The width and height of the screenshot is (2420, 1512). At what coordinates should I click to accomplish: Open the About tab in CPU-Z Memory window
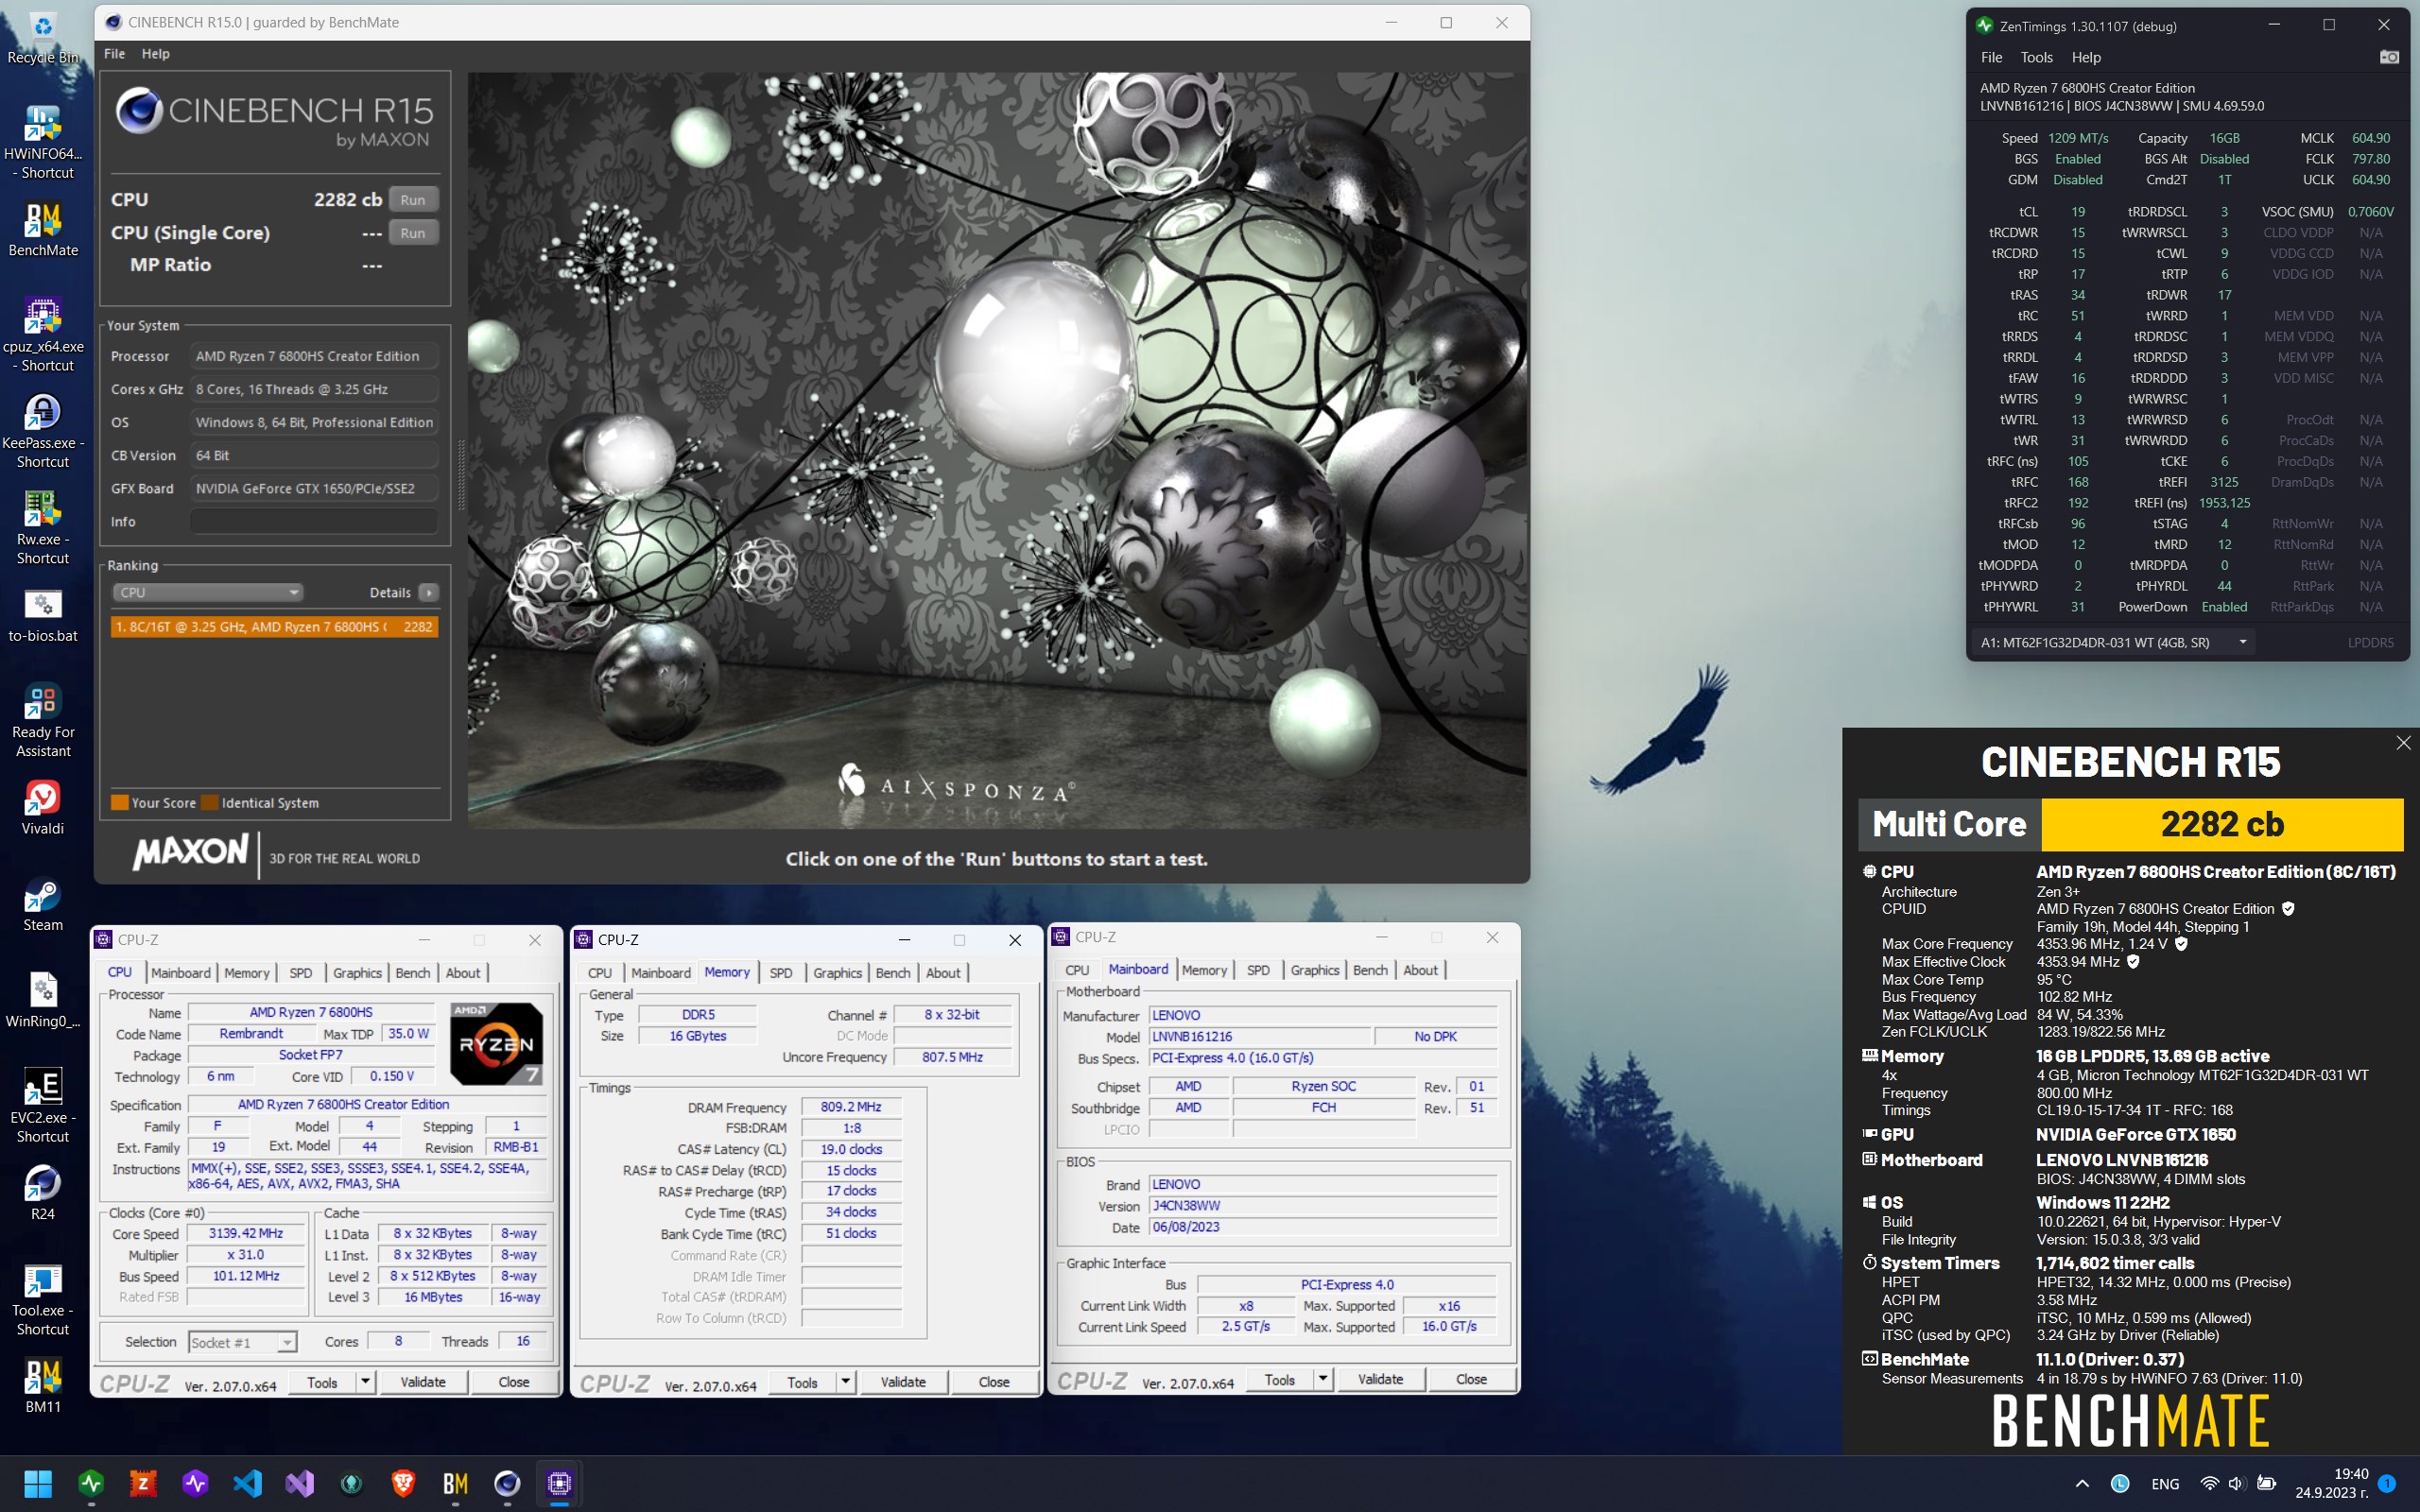(943, 973)
